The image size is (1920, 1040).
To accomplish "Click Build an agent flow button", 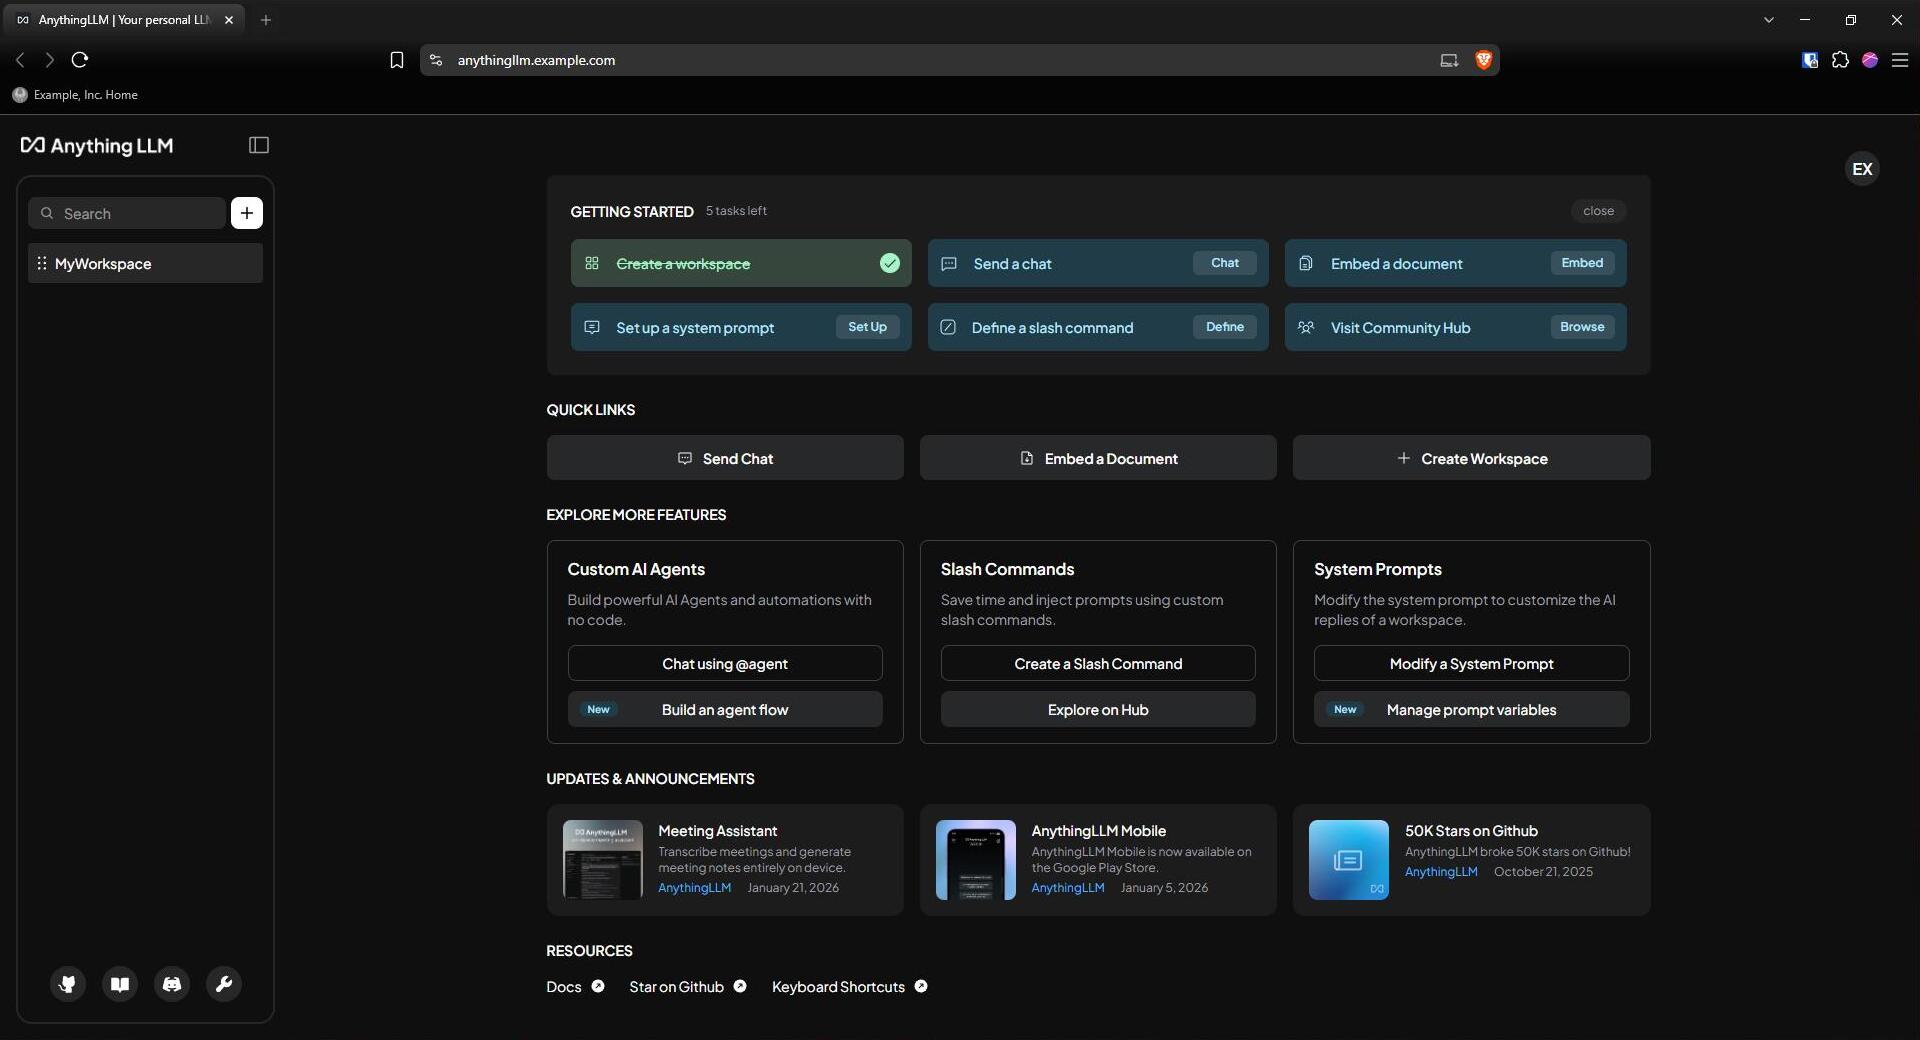I will point(725,709).
